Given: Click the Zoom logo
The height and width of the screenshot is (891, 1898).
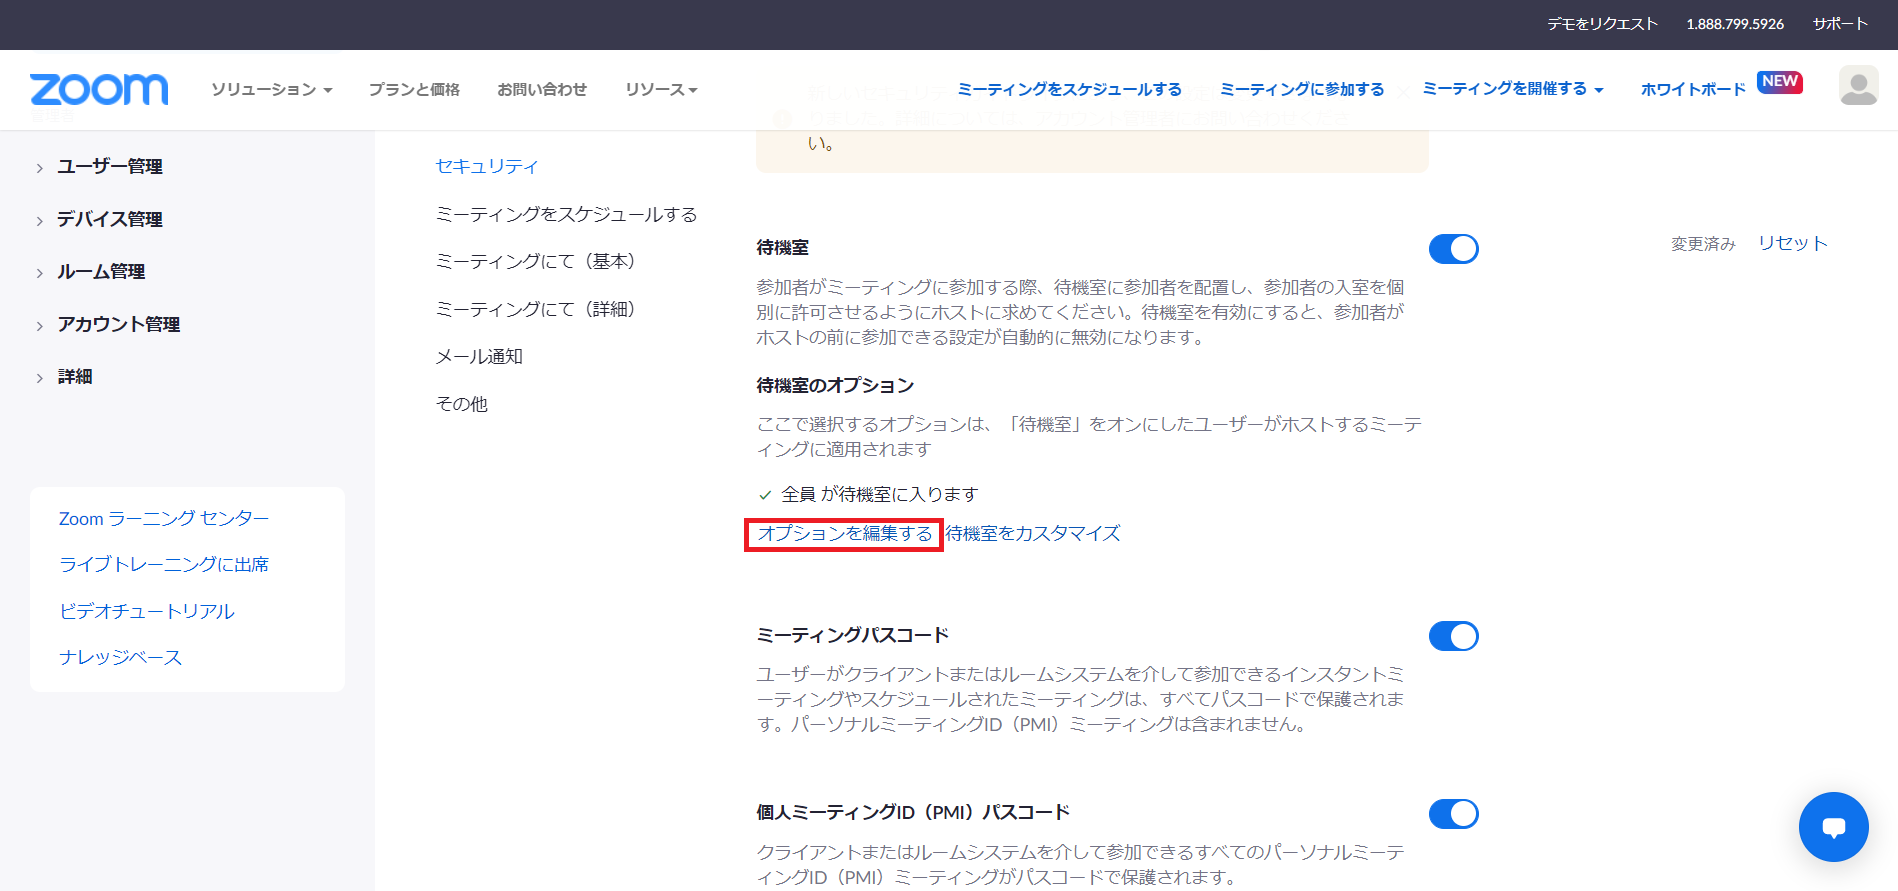Looking at the screenshot, I should pyautogui.click(x=99, y=89).
